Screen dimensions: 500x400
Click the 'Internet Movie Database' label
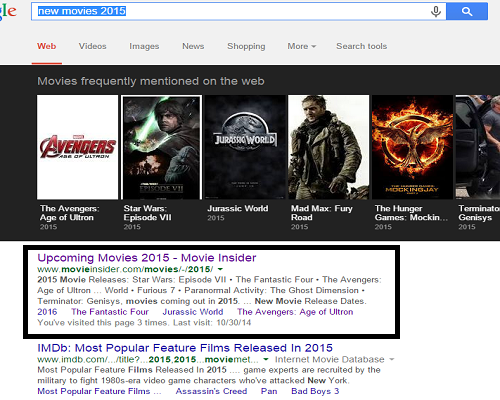pos(329,360)
